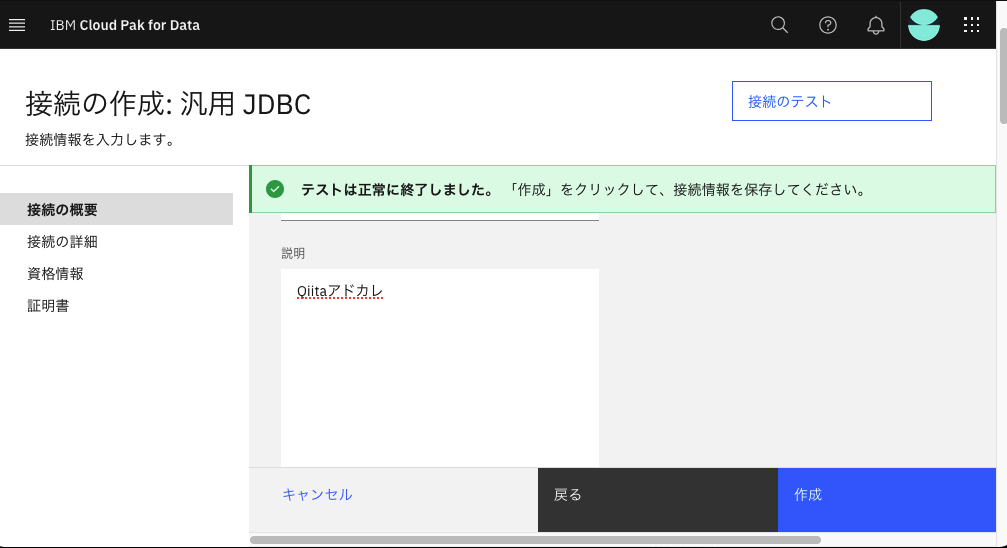The width and height of the screenshot is (1007, 548).
Task: Click the 作成 button
Action: click(887, 500)
